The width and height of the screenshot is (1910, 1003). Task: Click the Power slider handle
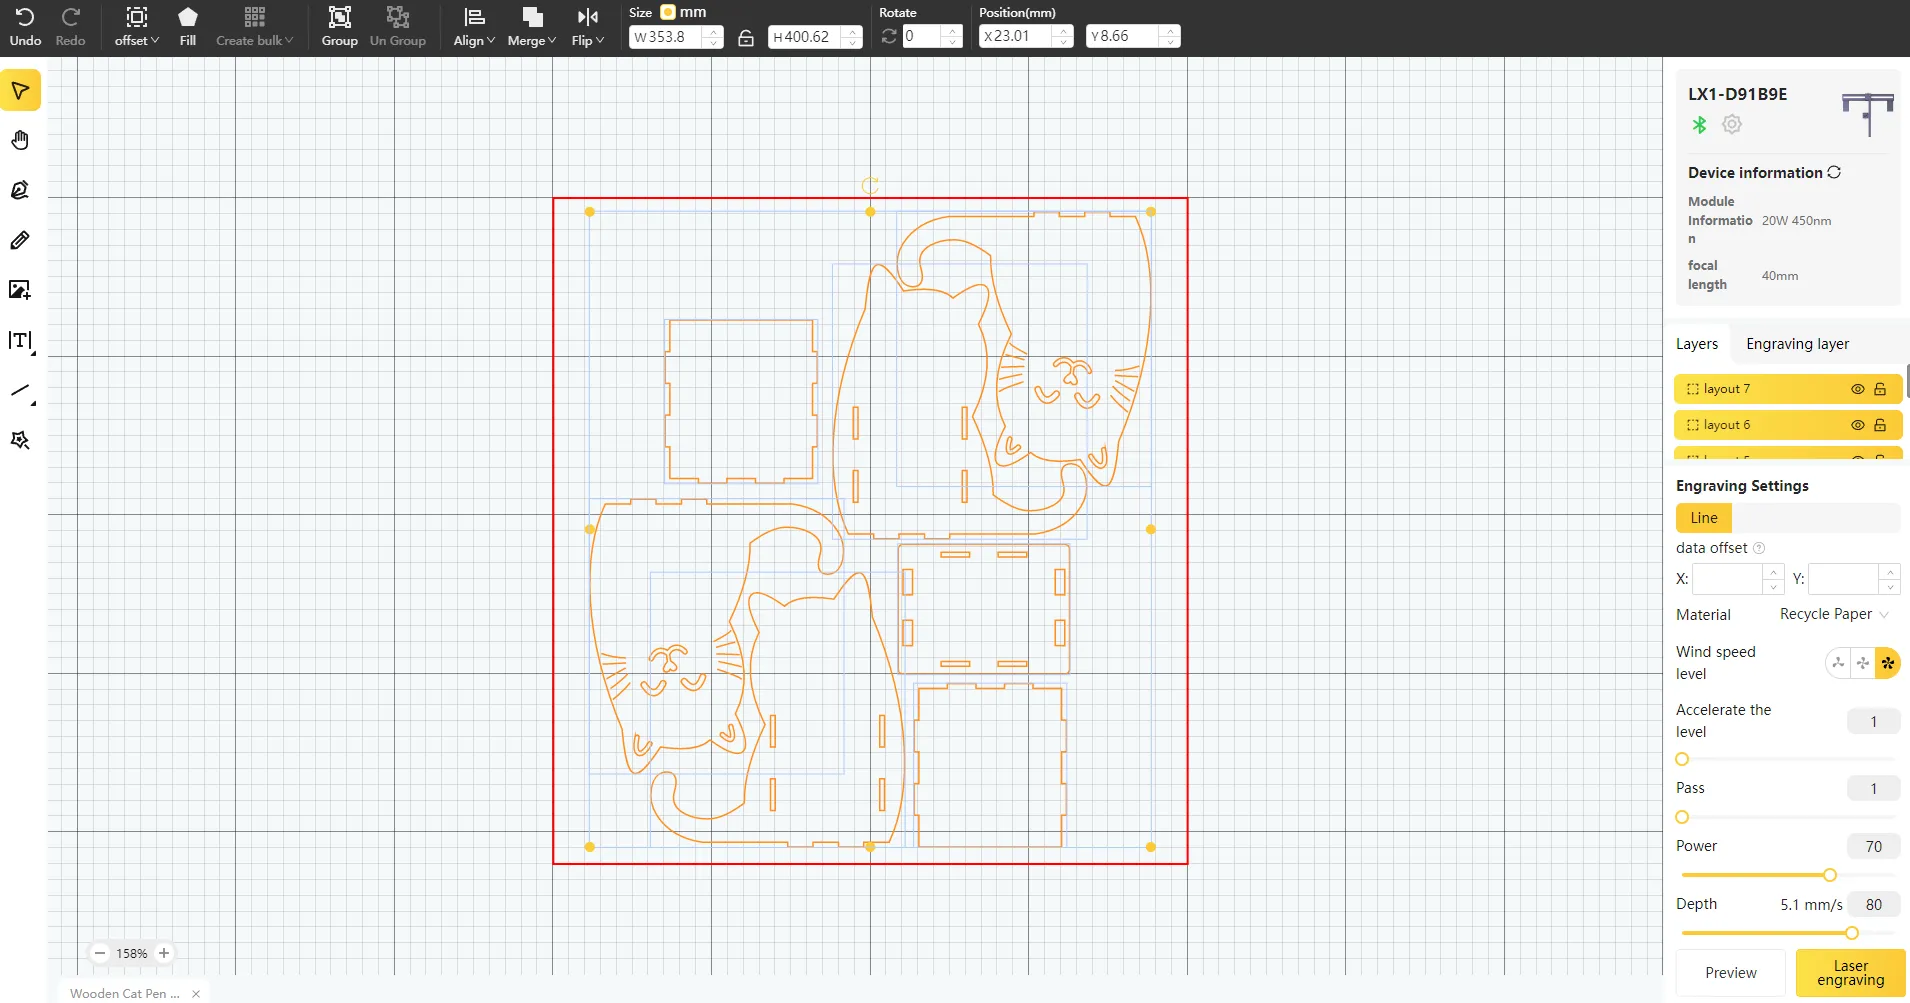(x=1830, y=875)
